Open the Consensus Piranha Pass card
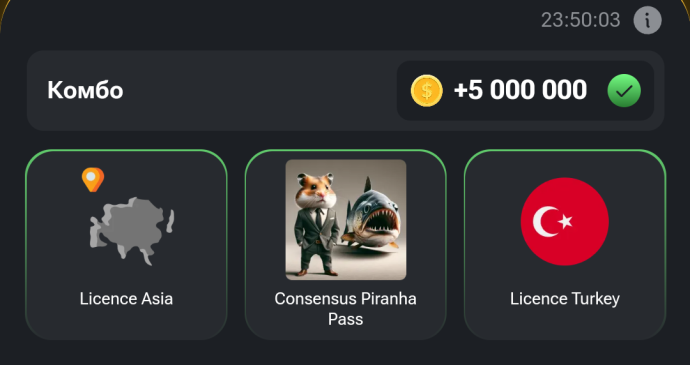This screenshot has height=365, width=690. click(345, 245)
